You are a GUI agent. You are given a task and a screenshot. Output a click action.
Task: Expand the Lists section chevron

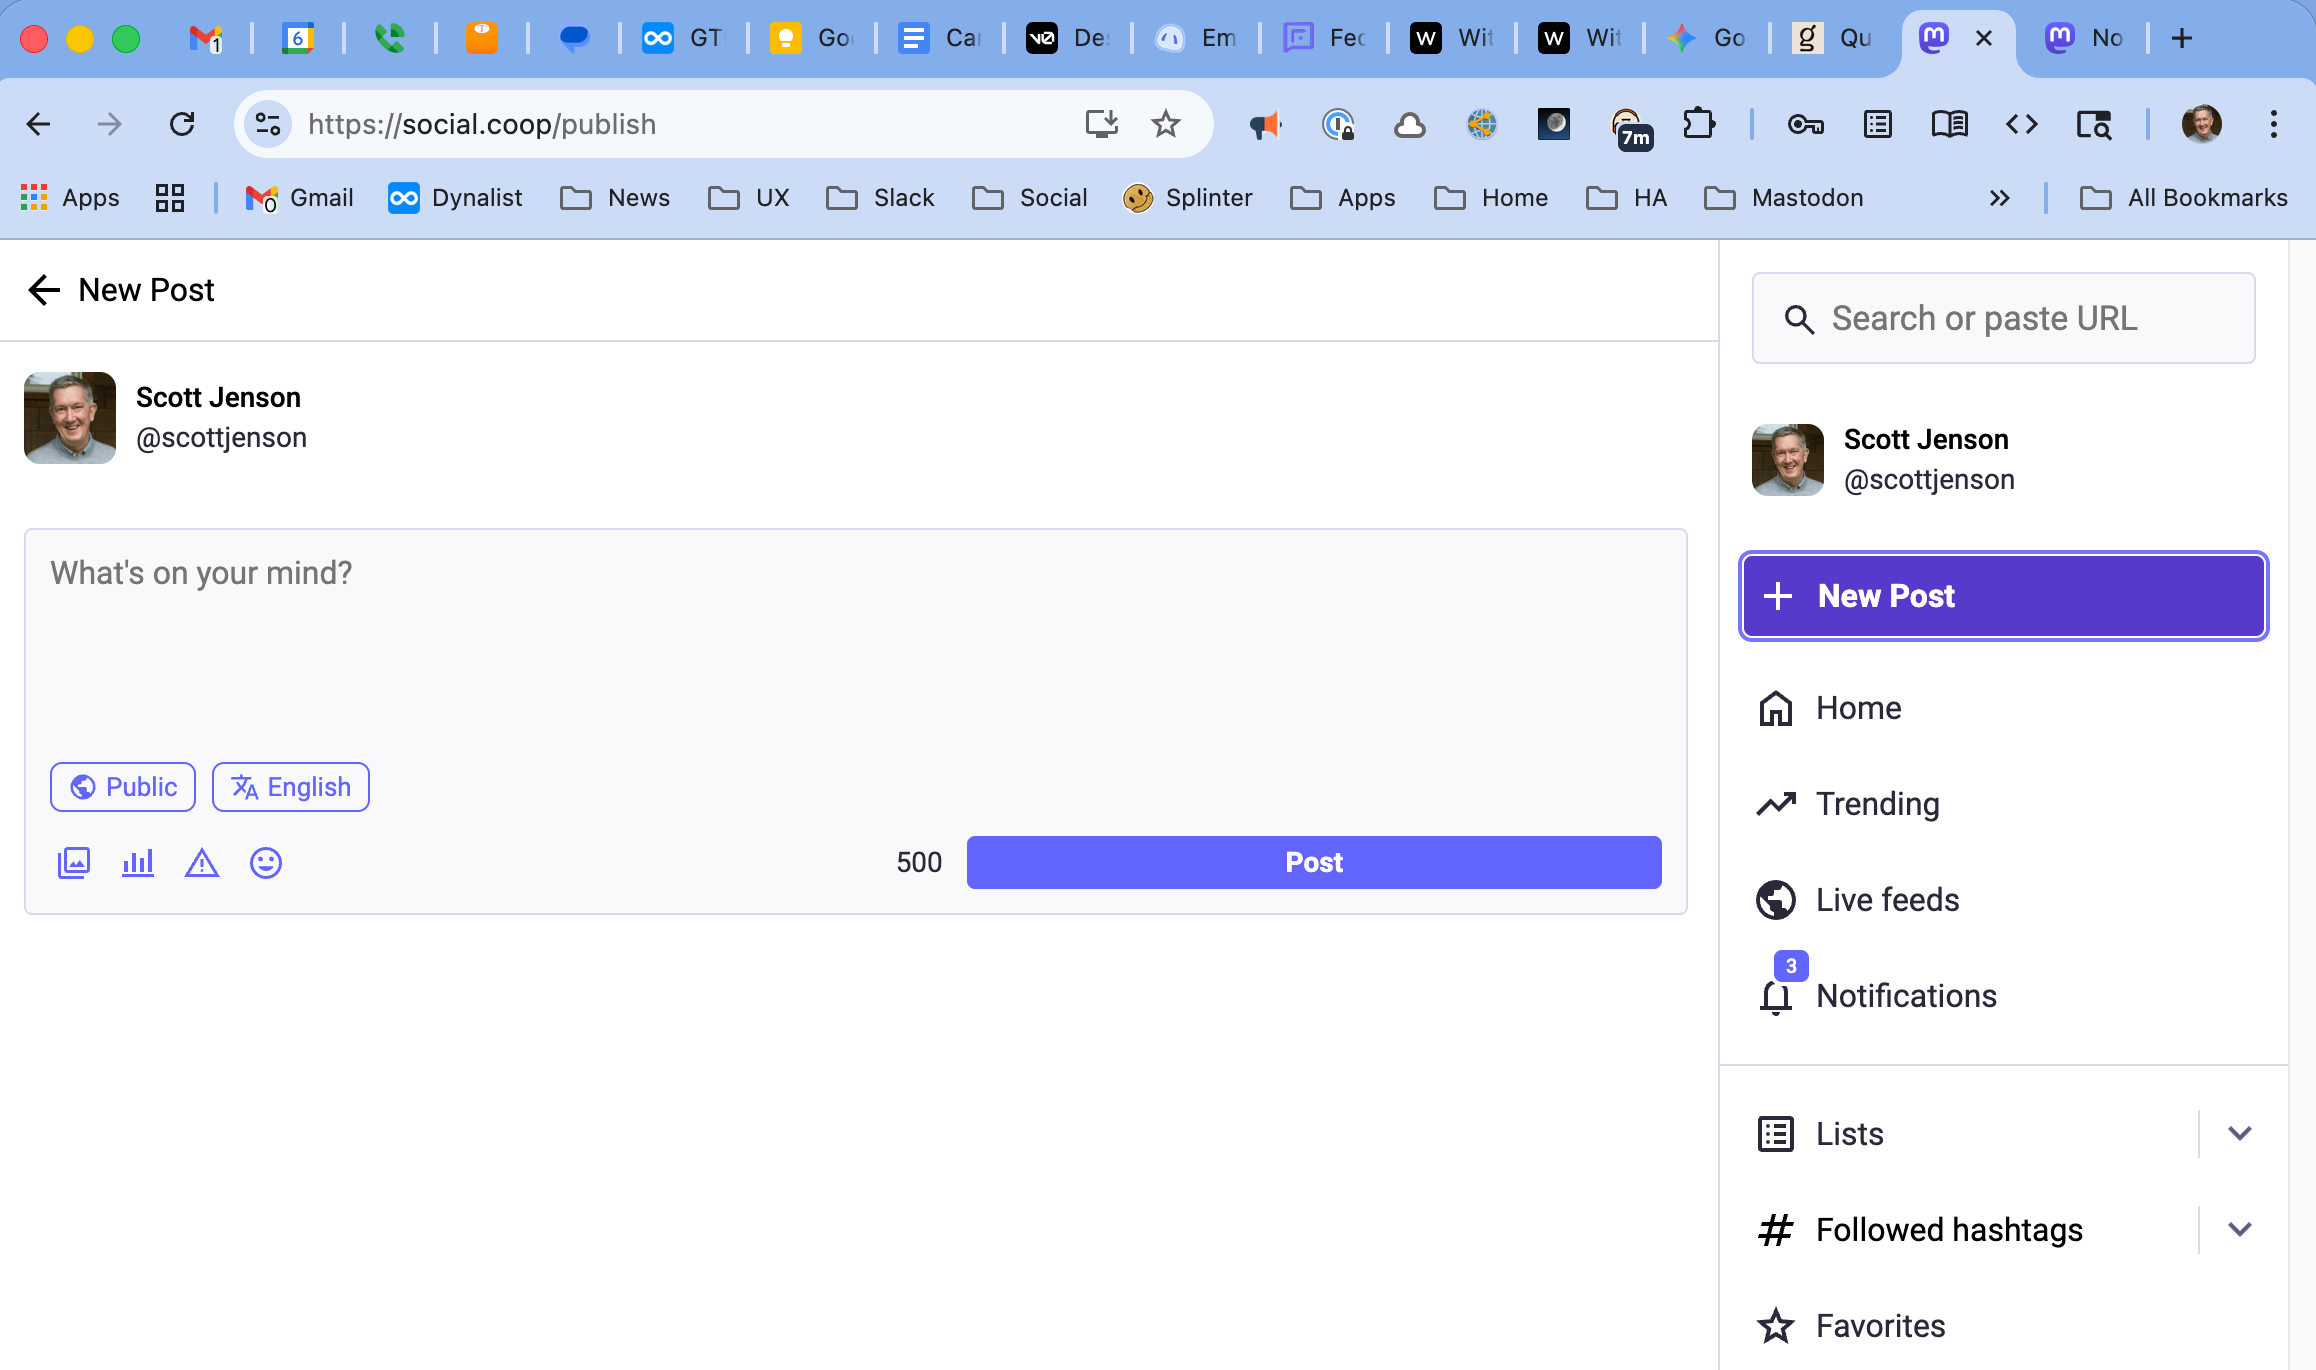tap(2240, 1133)
